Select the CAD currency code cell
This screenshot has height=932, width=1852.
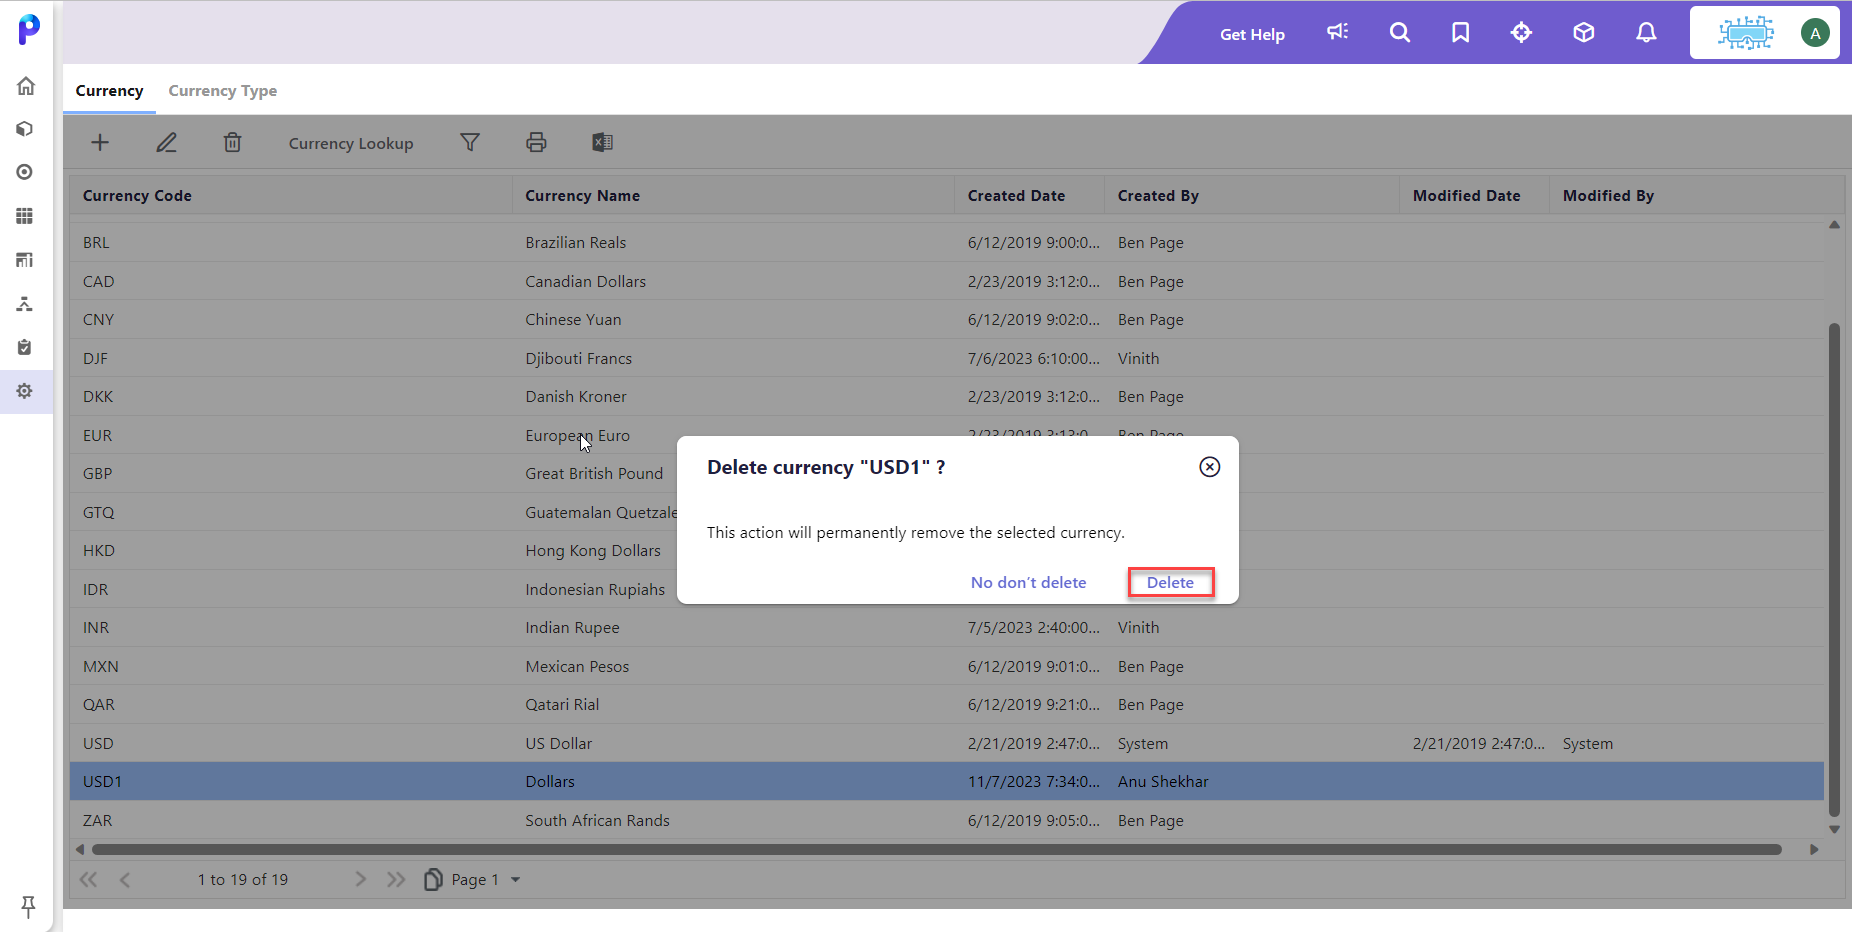coord(291,281)
